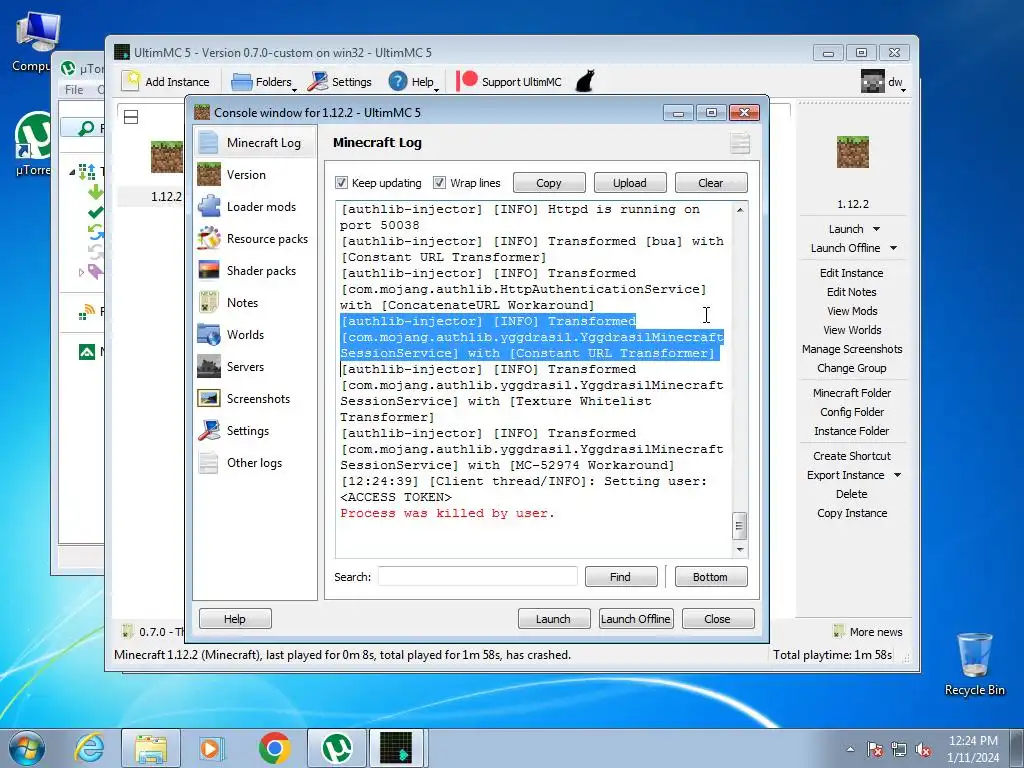Screen dimensions: 1024x768
Task: Click the dw account avatar icon
Action: [872, 82]
